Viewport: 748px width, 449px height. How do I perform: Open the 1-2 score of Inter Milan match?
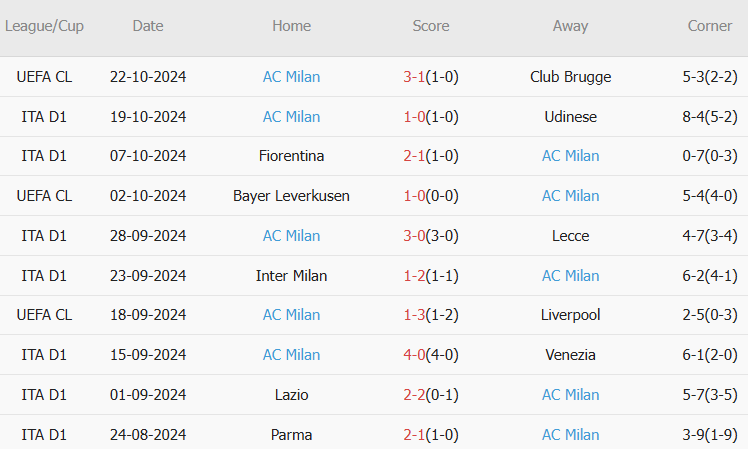(415, 276)
